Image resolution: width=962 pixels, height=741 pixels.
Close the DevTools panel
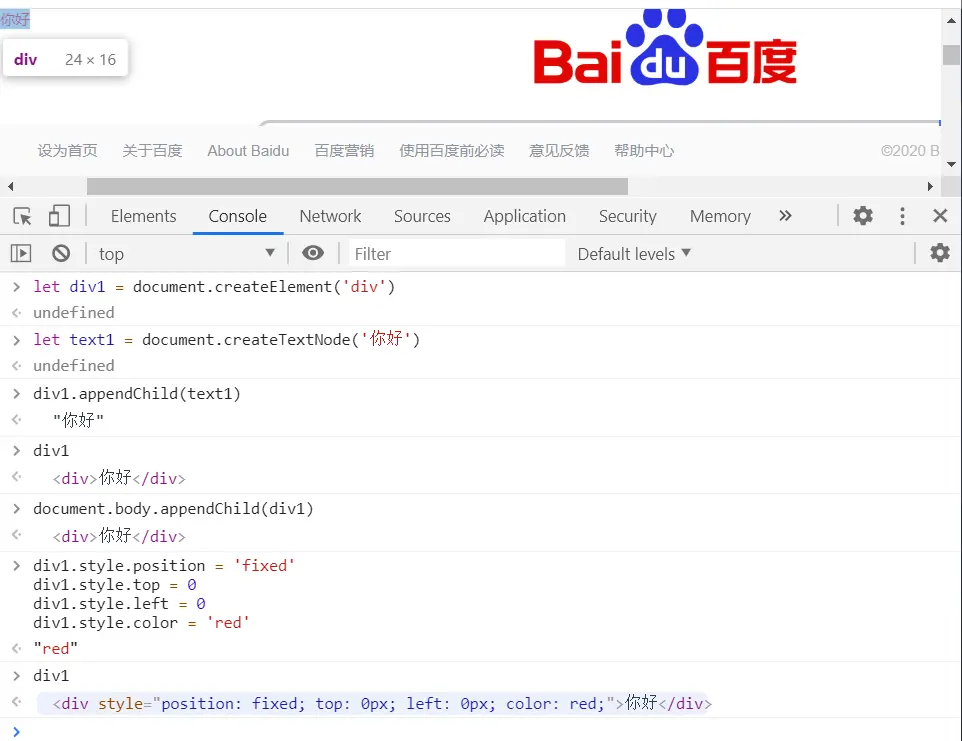pos(940,216)
